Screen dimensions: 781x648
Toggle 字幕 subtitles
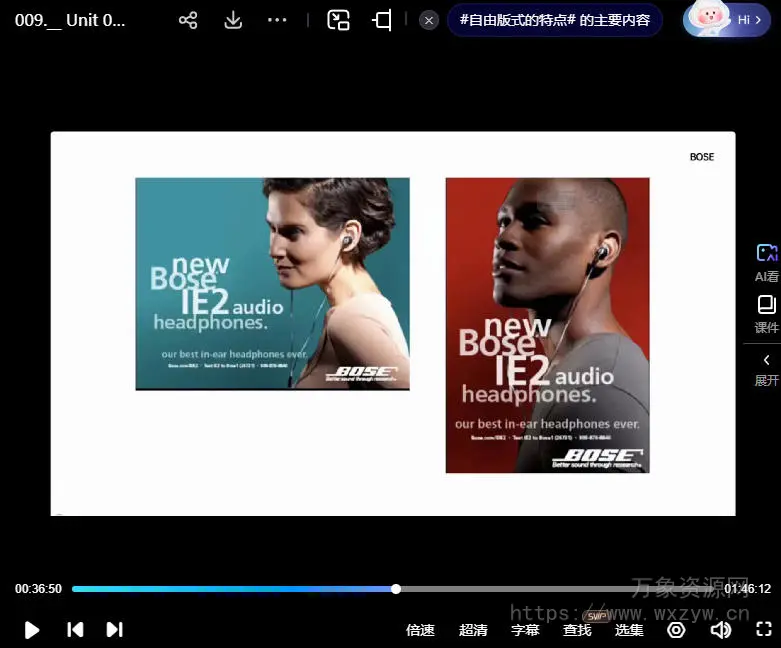[525, 630]
